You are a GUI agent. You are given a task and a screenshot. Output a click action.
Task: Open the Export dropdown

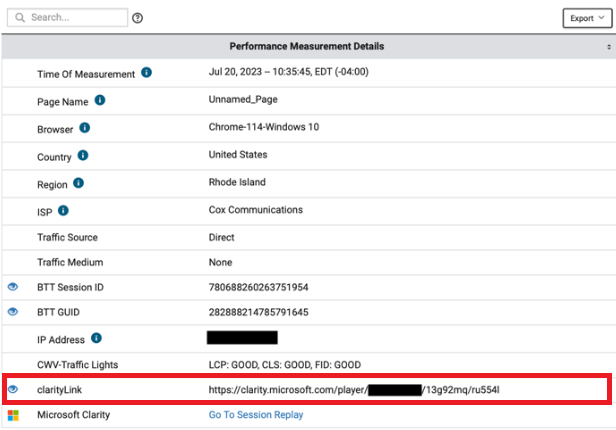(587, 18)
